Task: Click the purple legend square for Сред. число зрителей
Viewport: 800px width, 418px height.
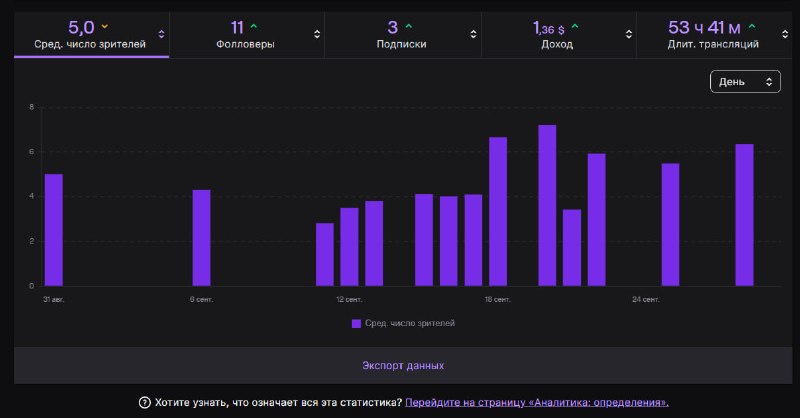Action: (x=356, y=323)
